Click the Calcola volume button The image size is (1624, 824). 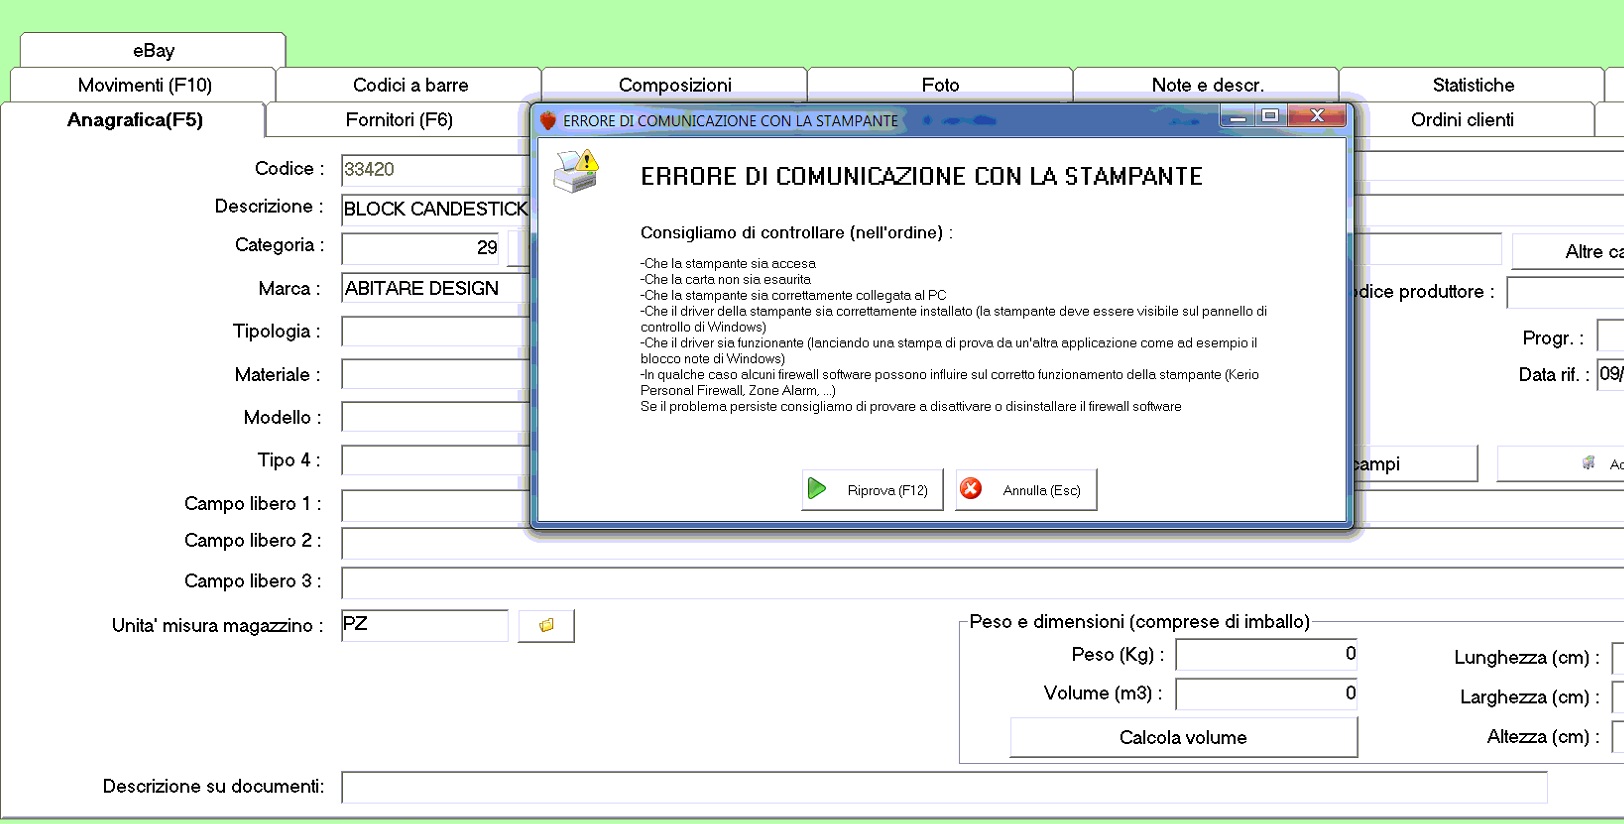click(x=1183, y=737)
